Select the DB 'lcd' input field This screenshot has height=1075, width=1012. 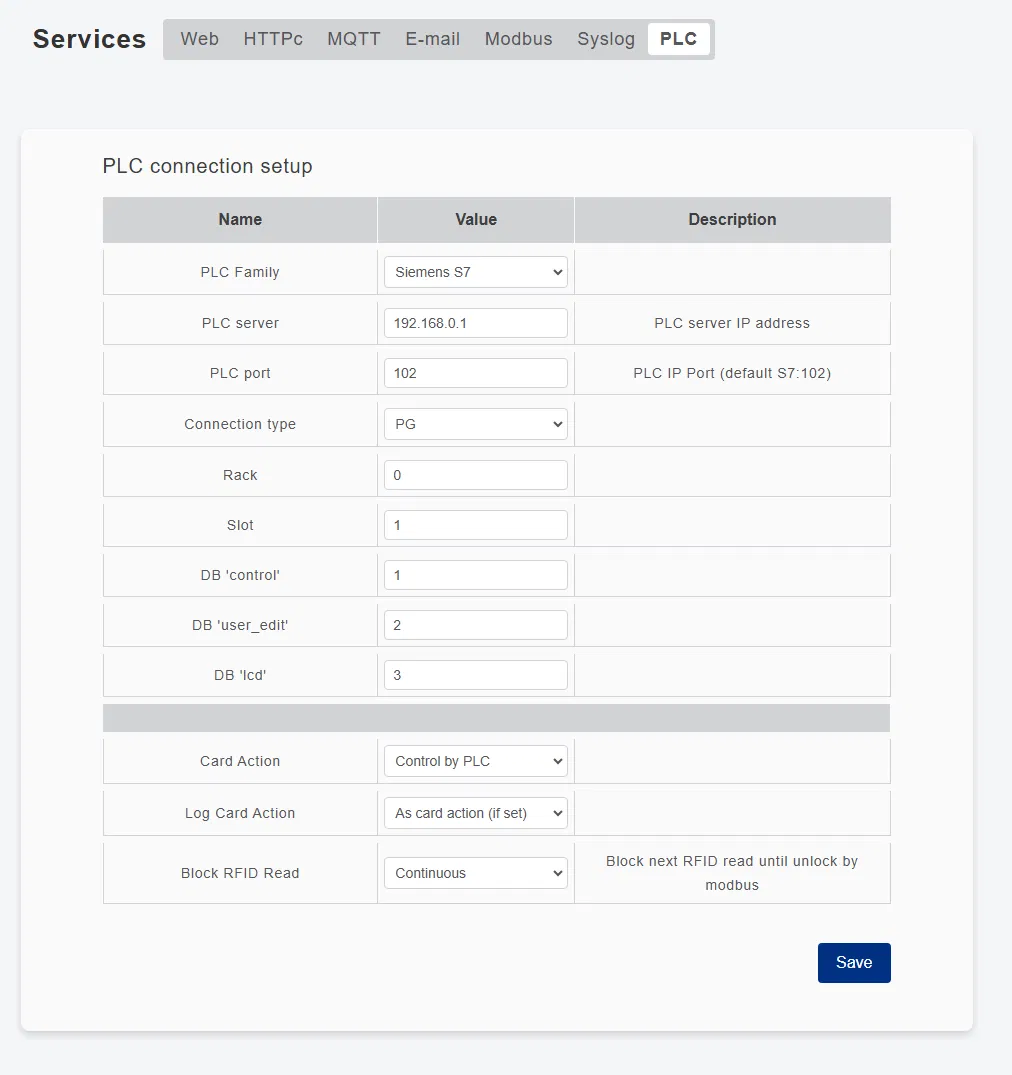[476, 675]
